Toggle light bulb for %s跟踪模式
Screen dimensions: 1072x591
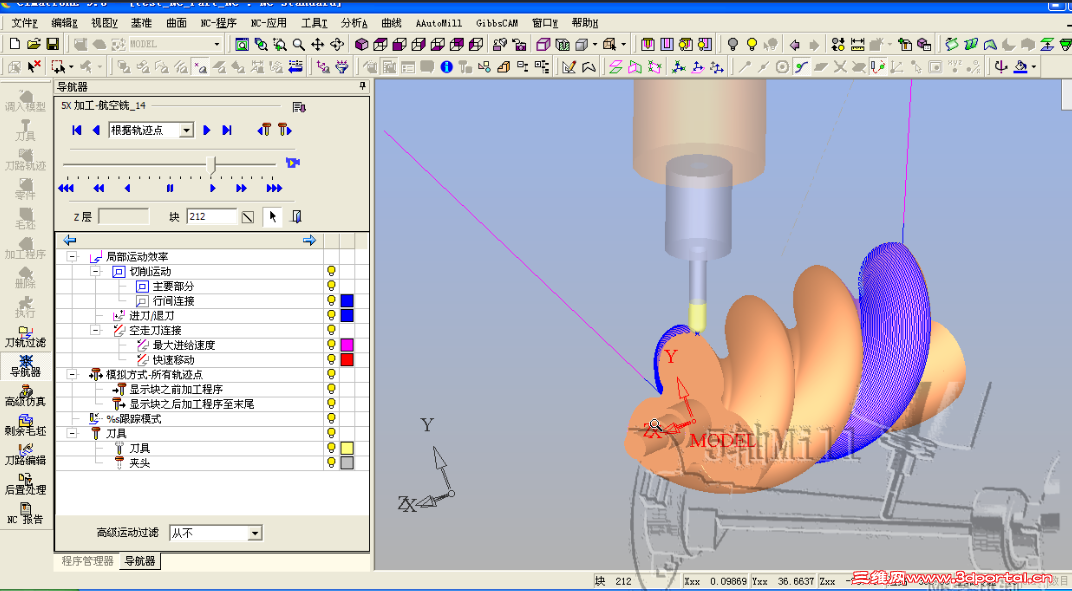[332, 419]
